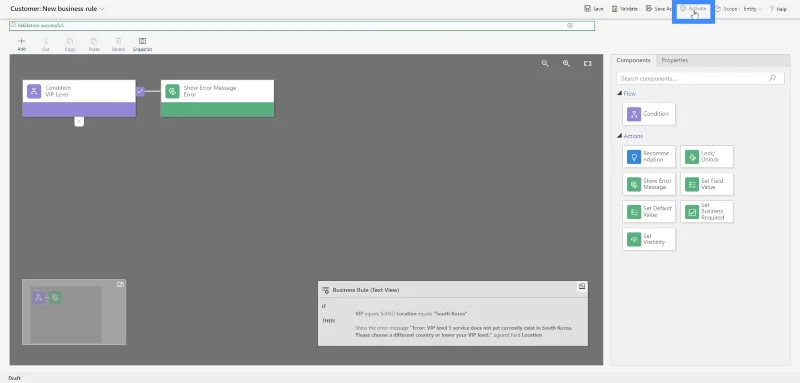Select the Recommendation action tile
This screenshot has width=800, height=383.
tap(649, 157)
